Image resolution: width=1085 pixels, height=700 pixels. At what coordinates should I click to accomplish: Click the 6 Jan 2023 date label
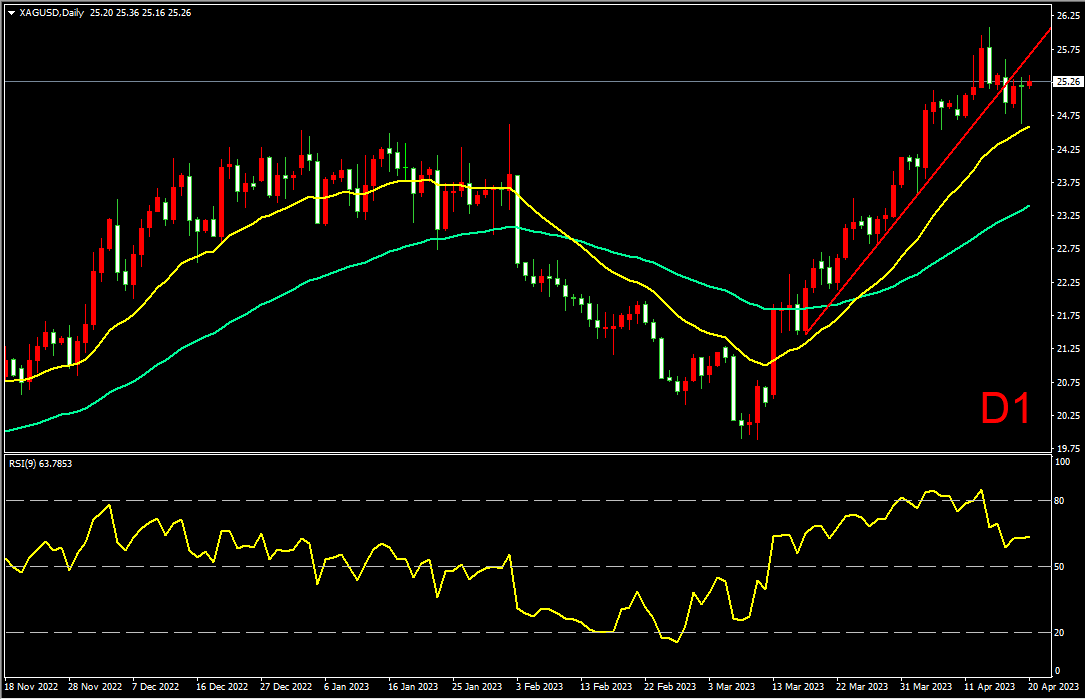tap(347, 687)
